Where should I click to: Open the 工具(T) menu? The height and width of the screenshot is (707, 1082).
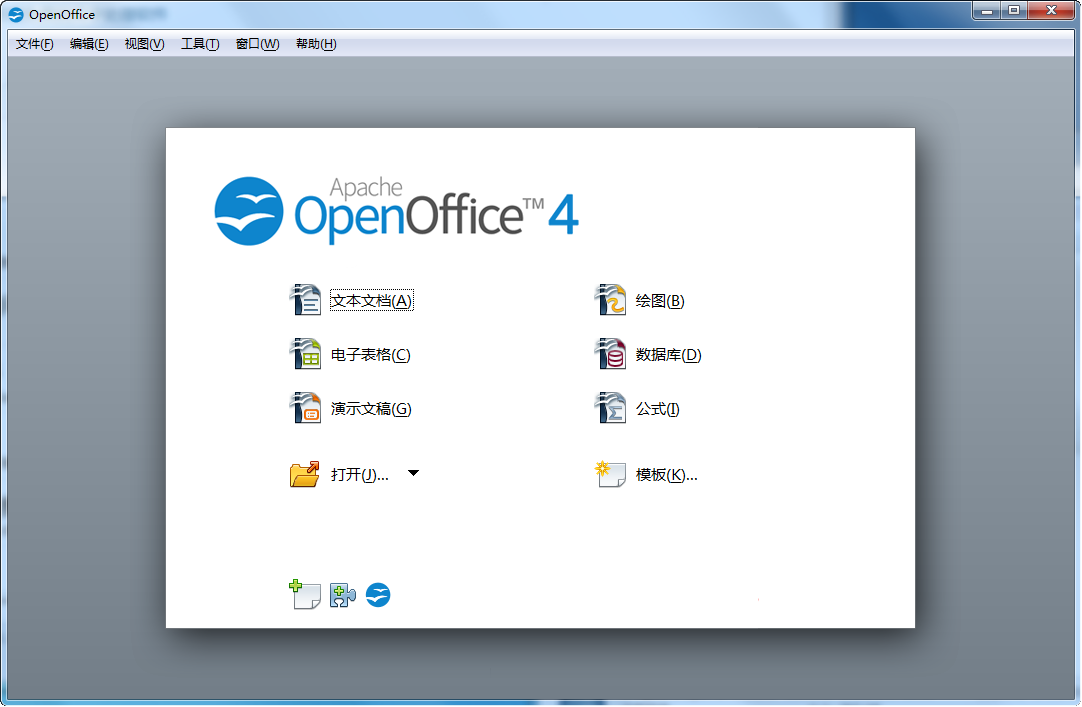[200, 44]
